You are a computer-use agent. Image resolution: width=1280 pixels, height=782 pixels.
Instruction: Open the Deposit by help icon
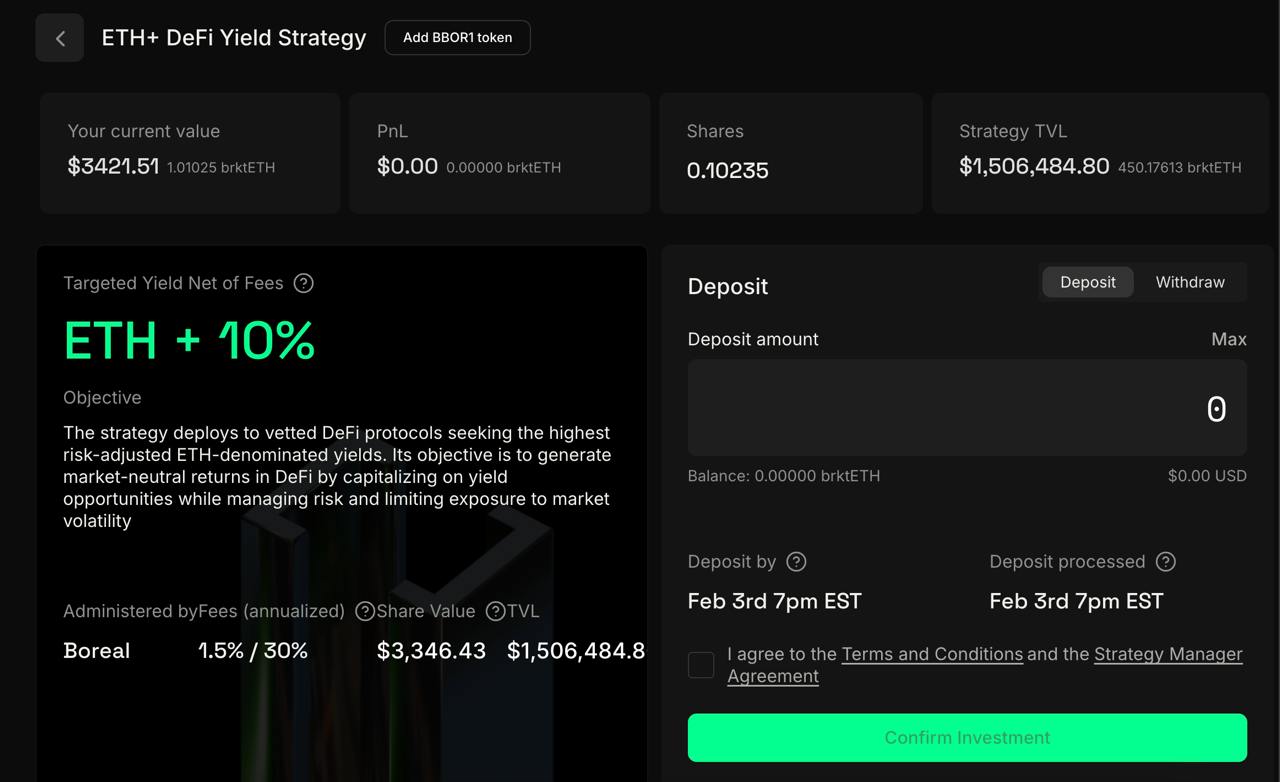coord(796,562)
